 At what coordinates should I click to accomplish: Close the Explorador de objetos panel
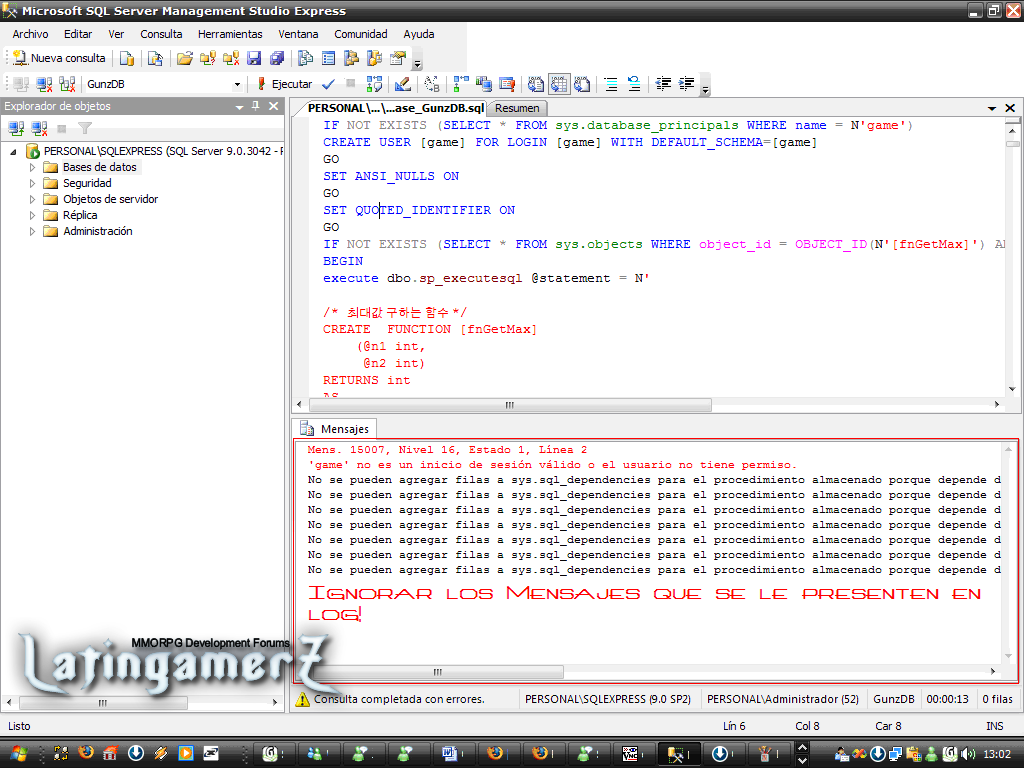click(x=274, y=106)
